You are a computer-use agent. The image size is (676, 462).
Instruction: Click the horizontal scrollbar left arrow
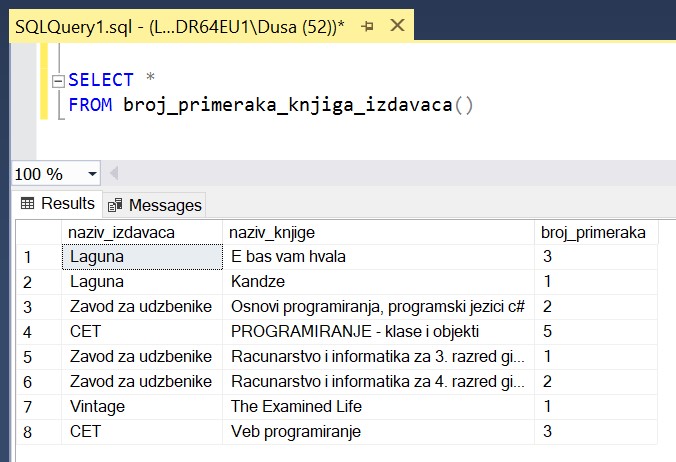112,173
